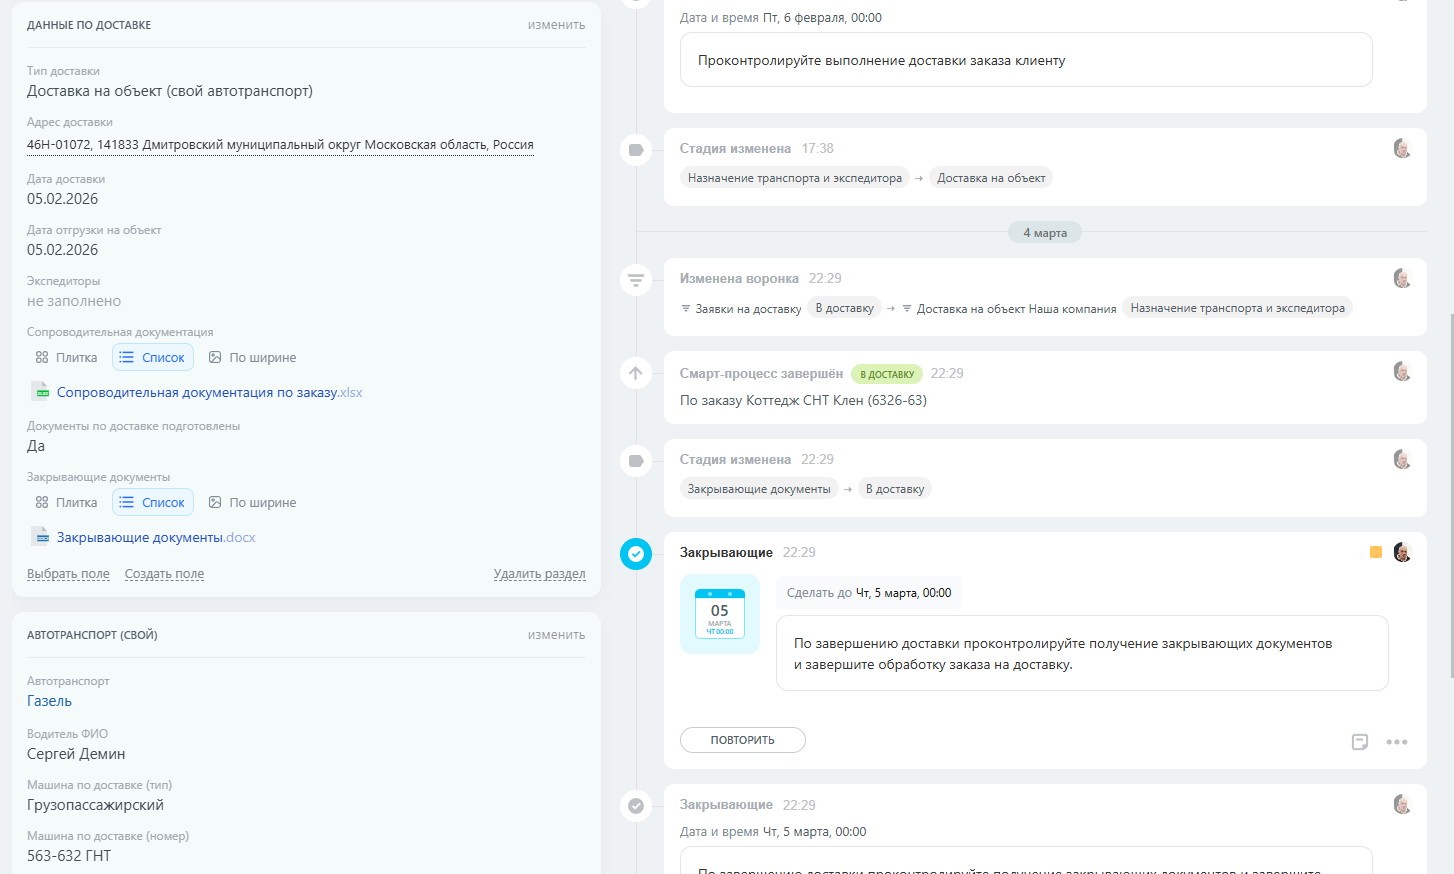Screen dimensions: 1454x874
Task: Click the В доставку chip in the Стадия изменена 22:29 entry
Action: point(895,489)
